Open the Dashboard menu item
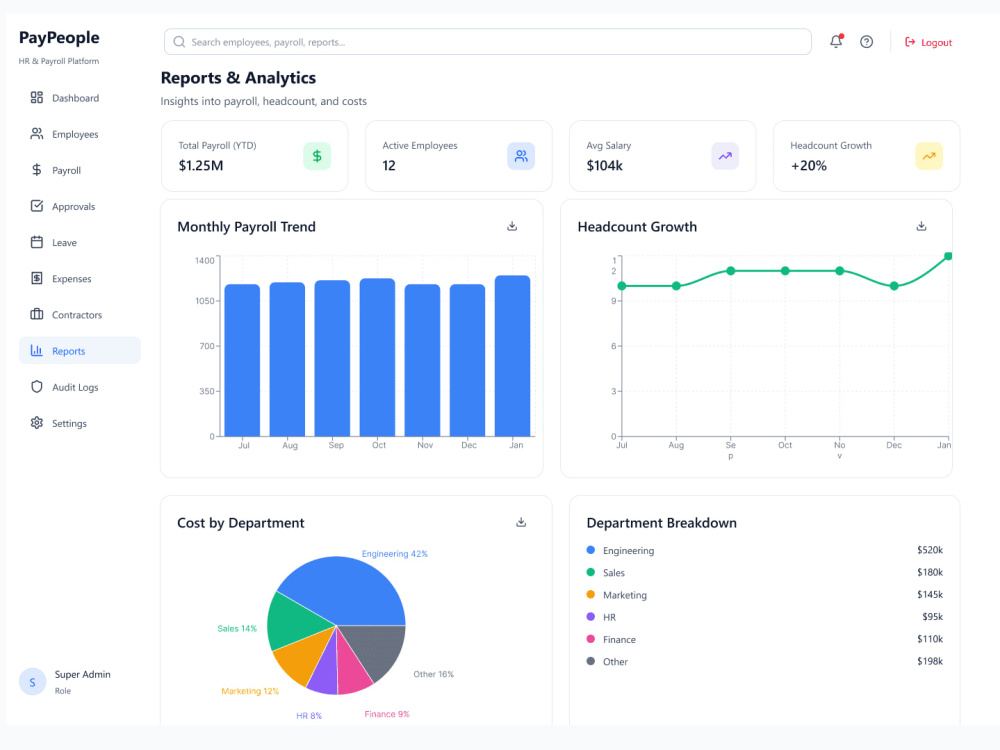 [80, 98]
